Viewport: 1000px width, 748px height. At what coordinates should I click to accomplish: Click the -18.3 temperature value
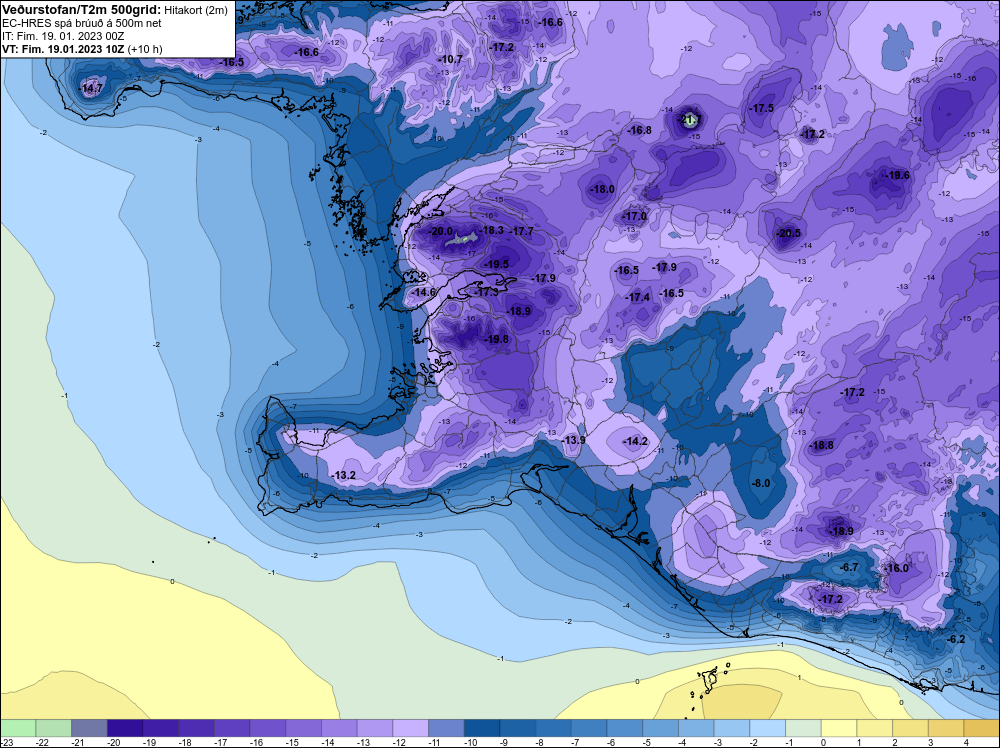click(x=492, y=230)
